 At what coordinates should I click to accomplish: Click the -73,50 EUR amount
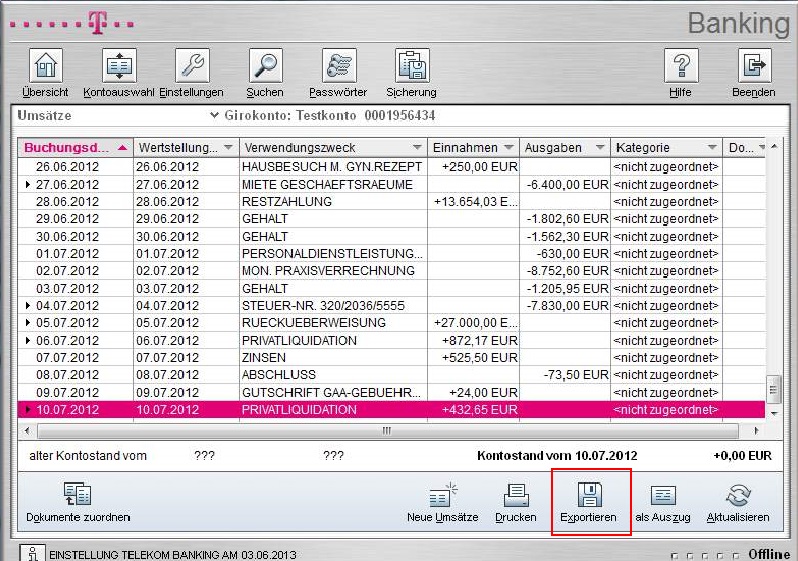576,375
